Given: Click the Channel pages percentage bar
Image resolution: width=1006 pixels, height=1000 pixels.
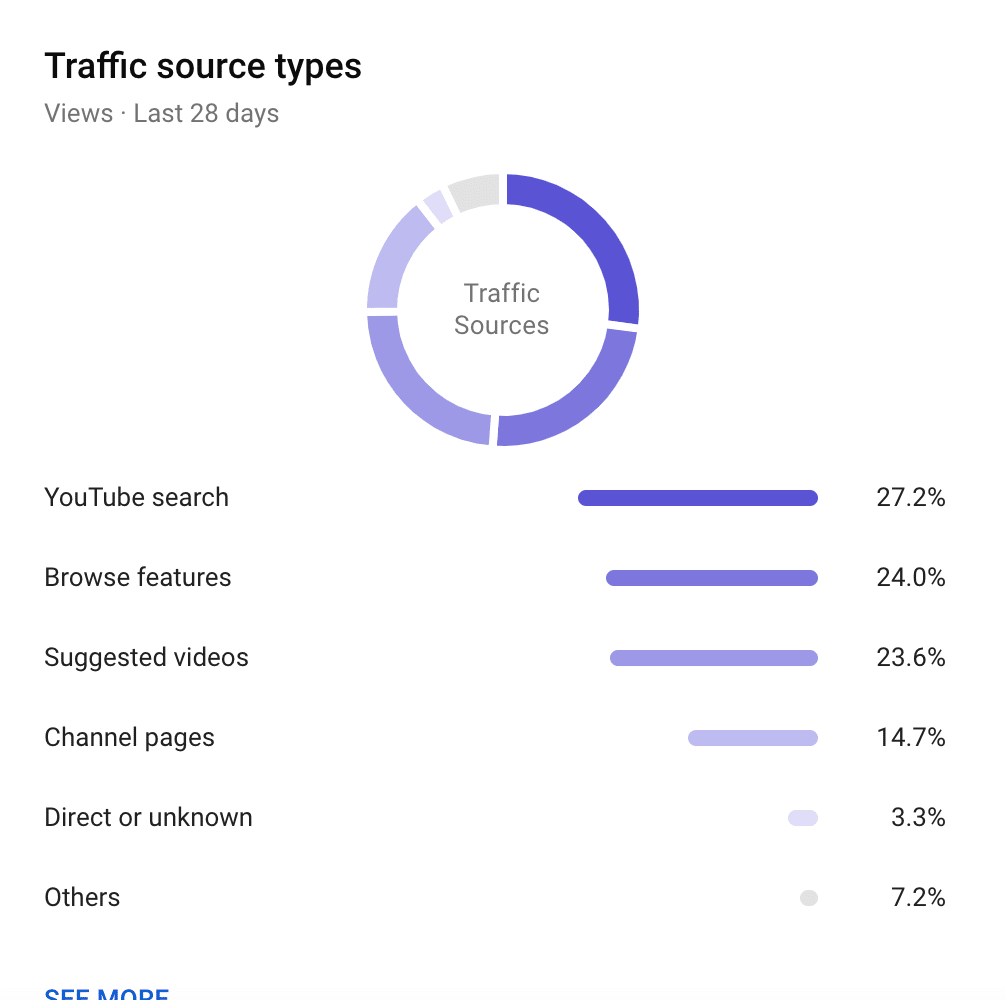Looking at the screenshot, I should pyautogui.click(x=753, y=738).
